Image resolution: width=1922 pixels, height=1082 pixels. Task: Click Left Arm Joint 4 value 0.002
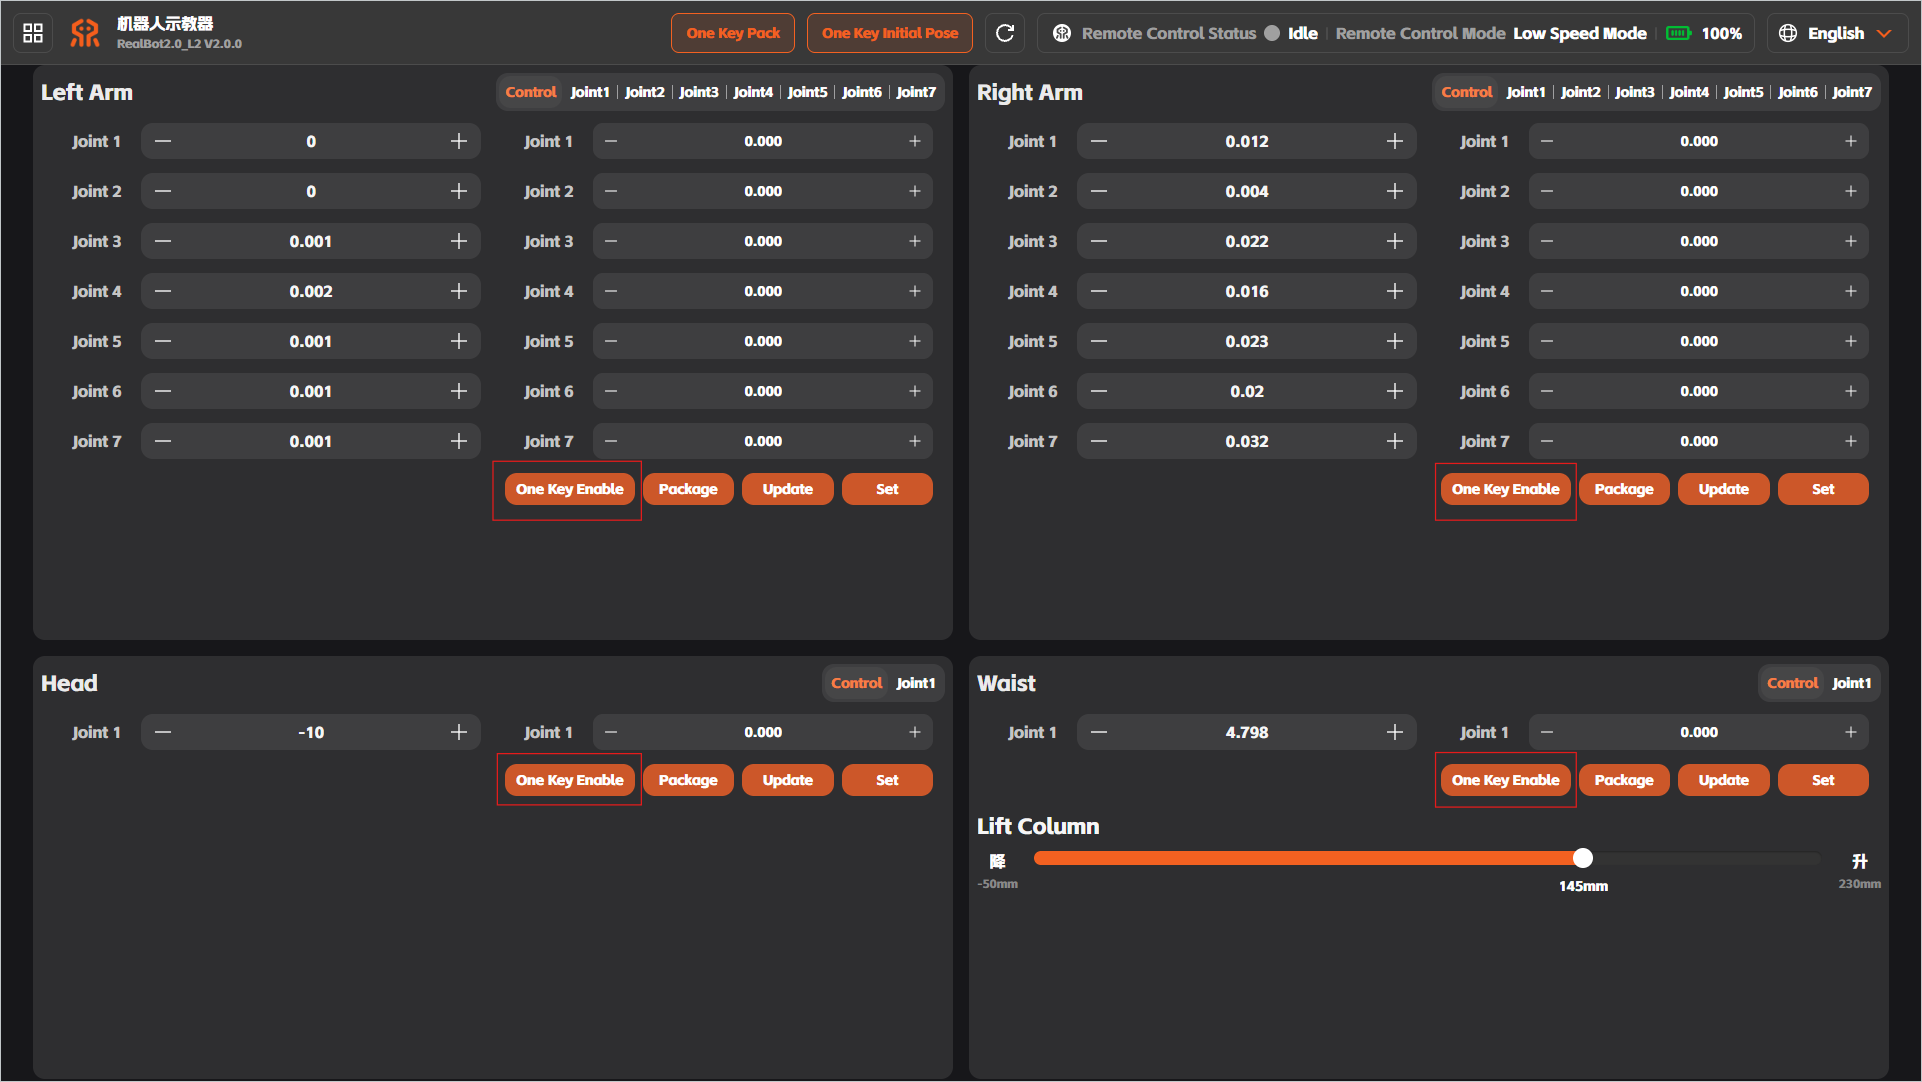pos(311,291)
